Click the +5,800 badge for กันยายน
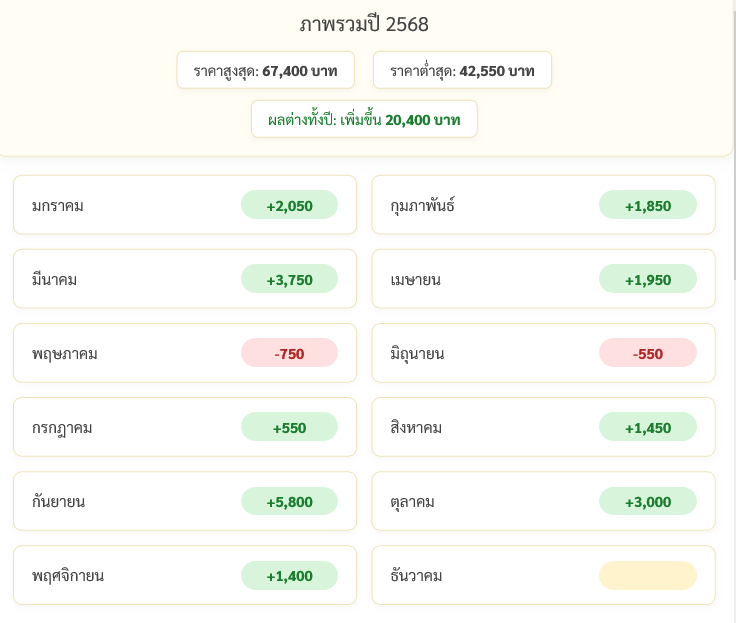Screen dimensions: 736x623 pyautogui.click(x=289, y=501)
